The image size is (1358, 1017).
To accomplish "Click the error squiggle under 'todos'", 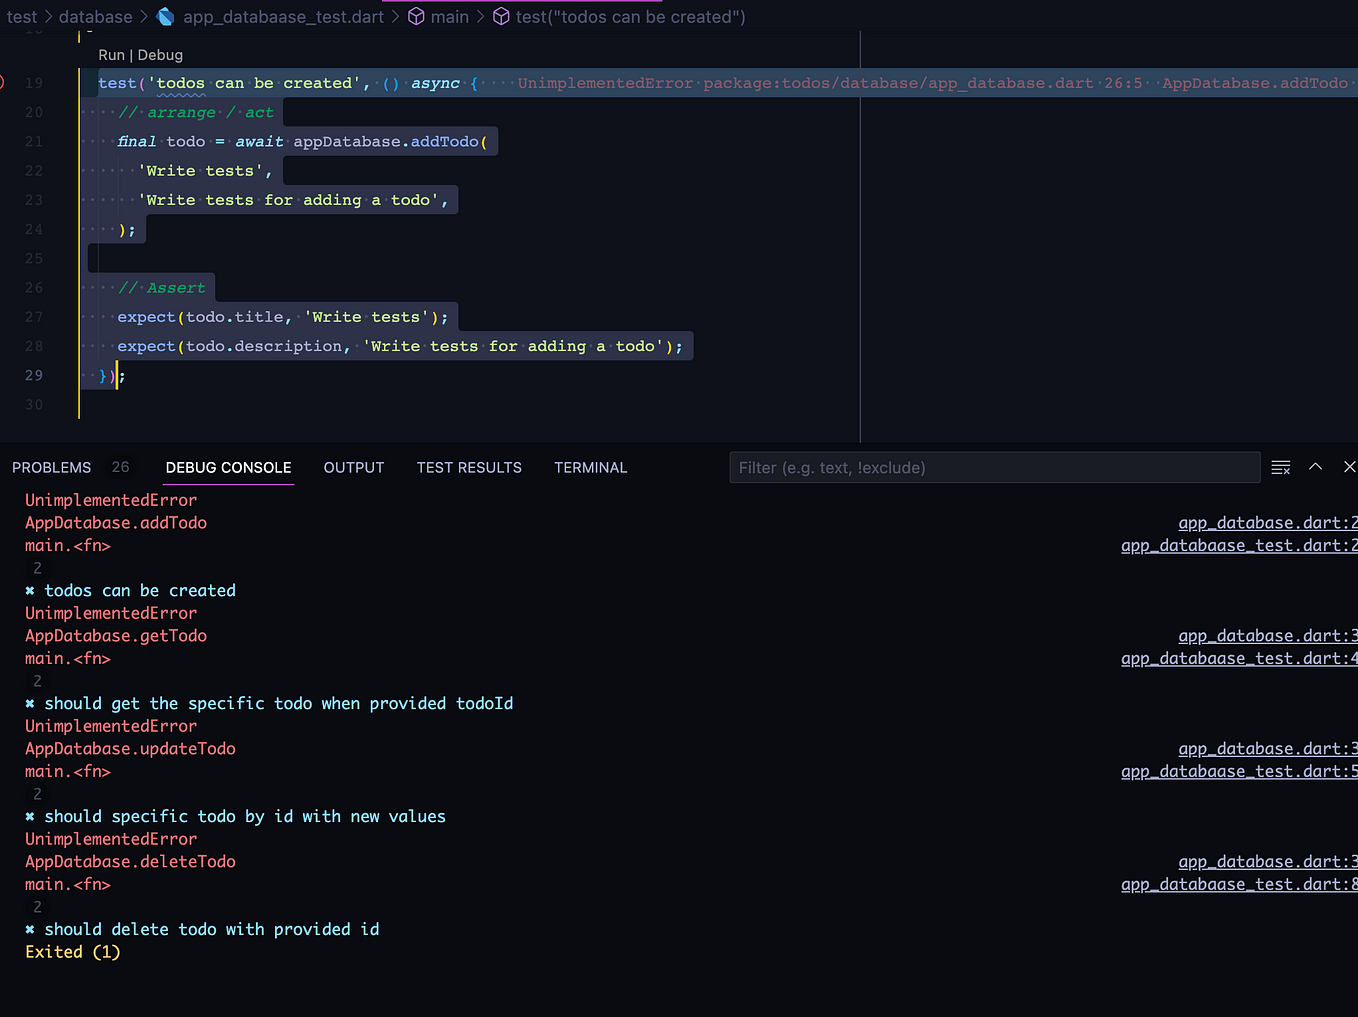I will (180, 93).
